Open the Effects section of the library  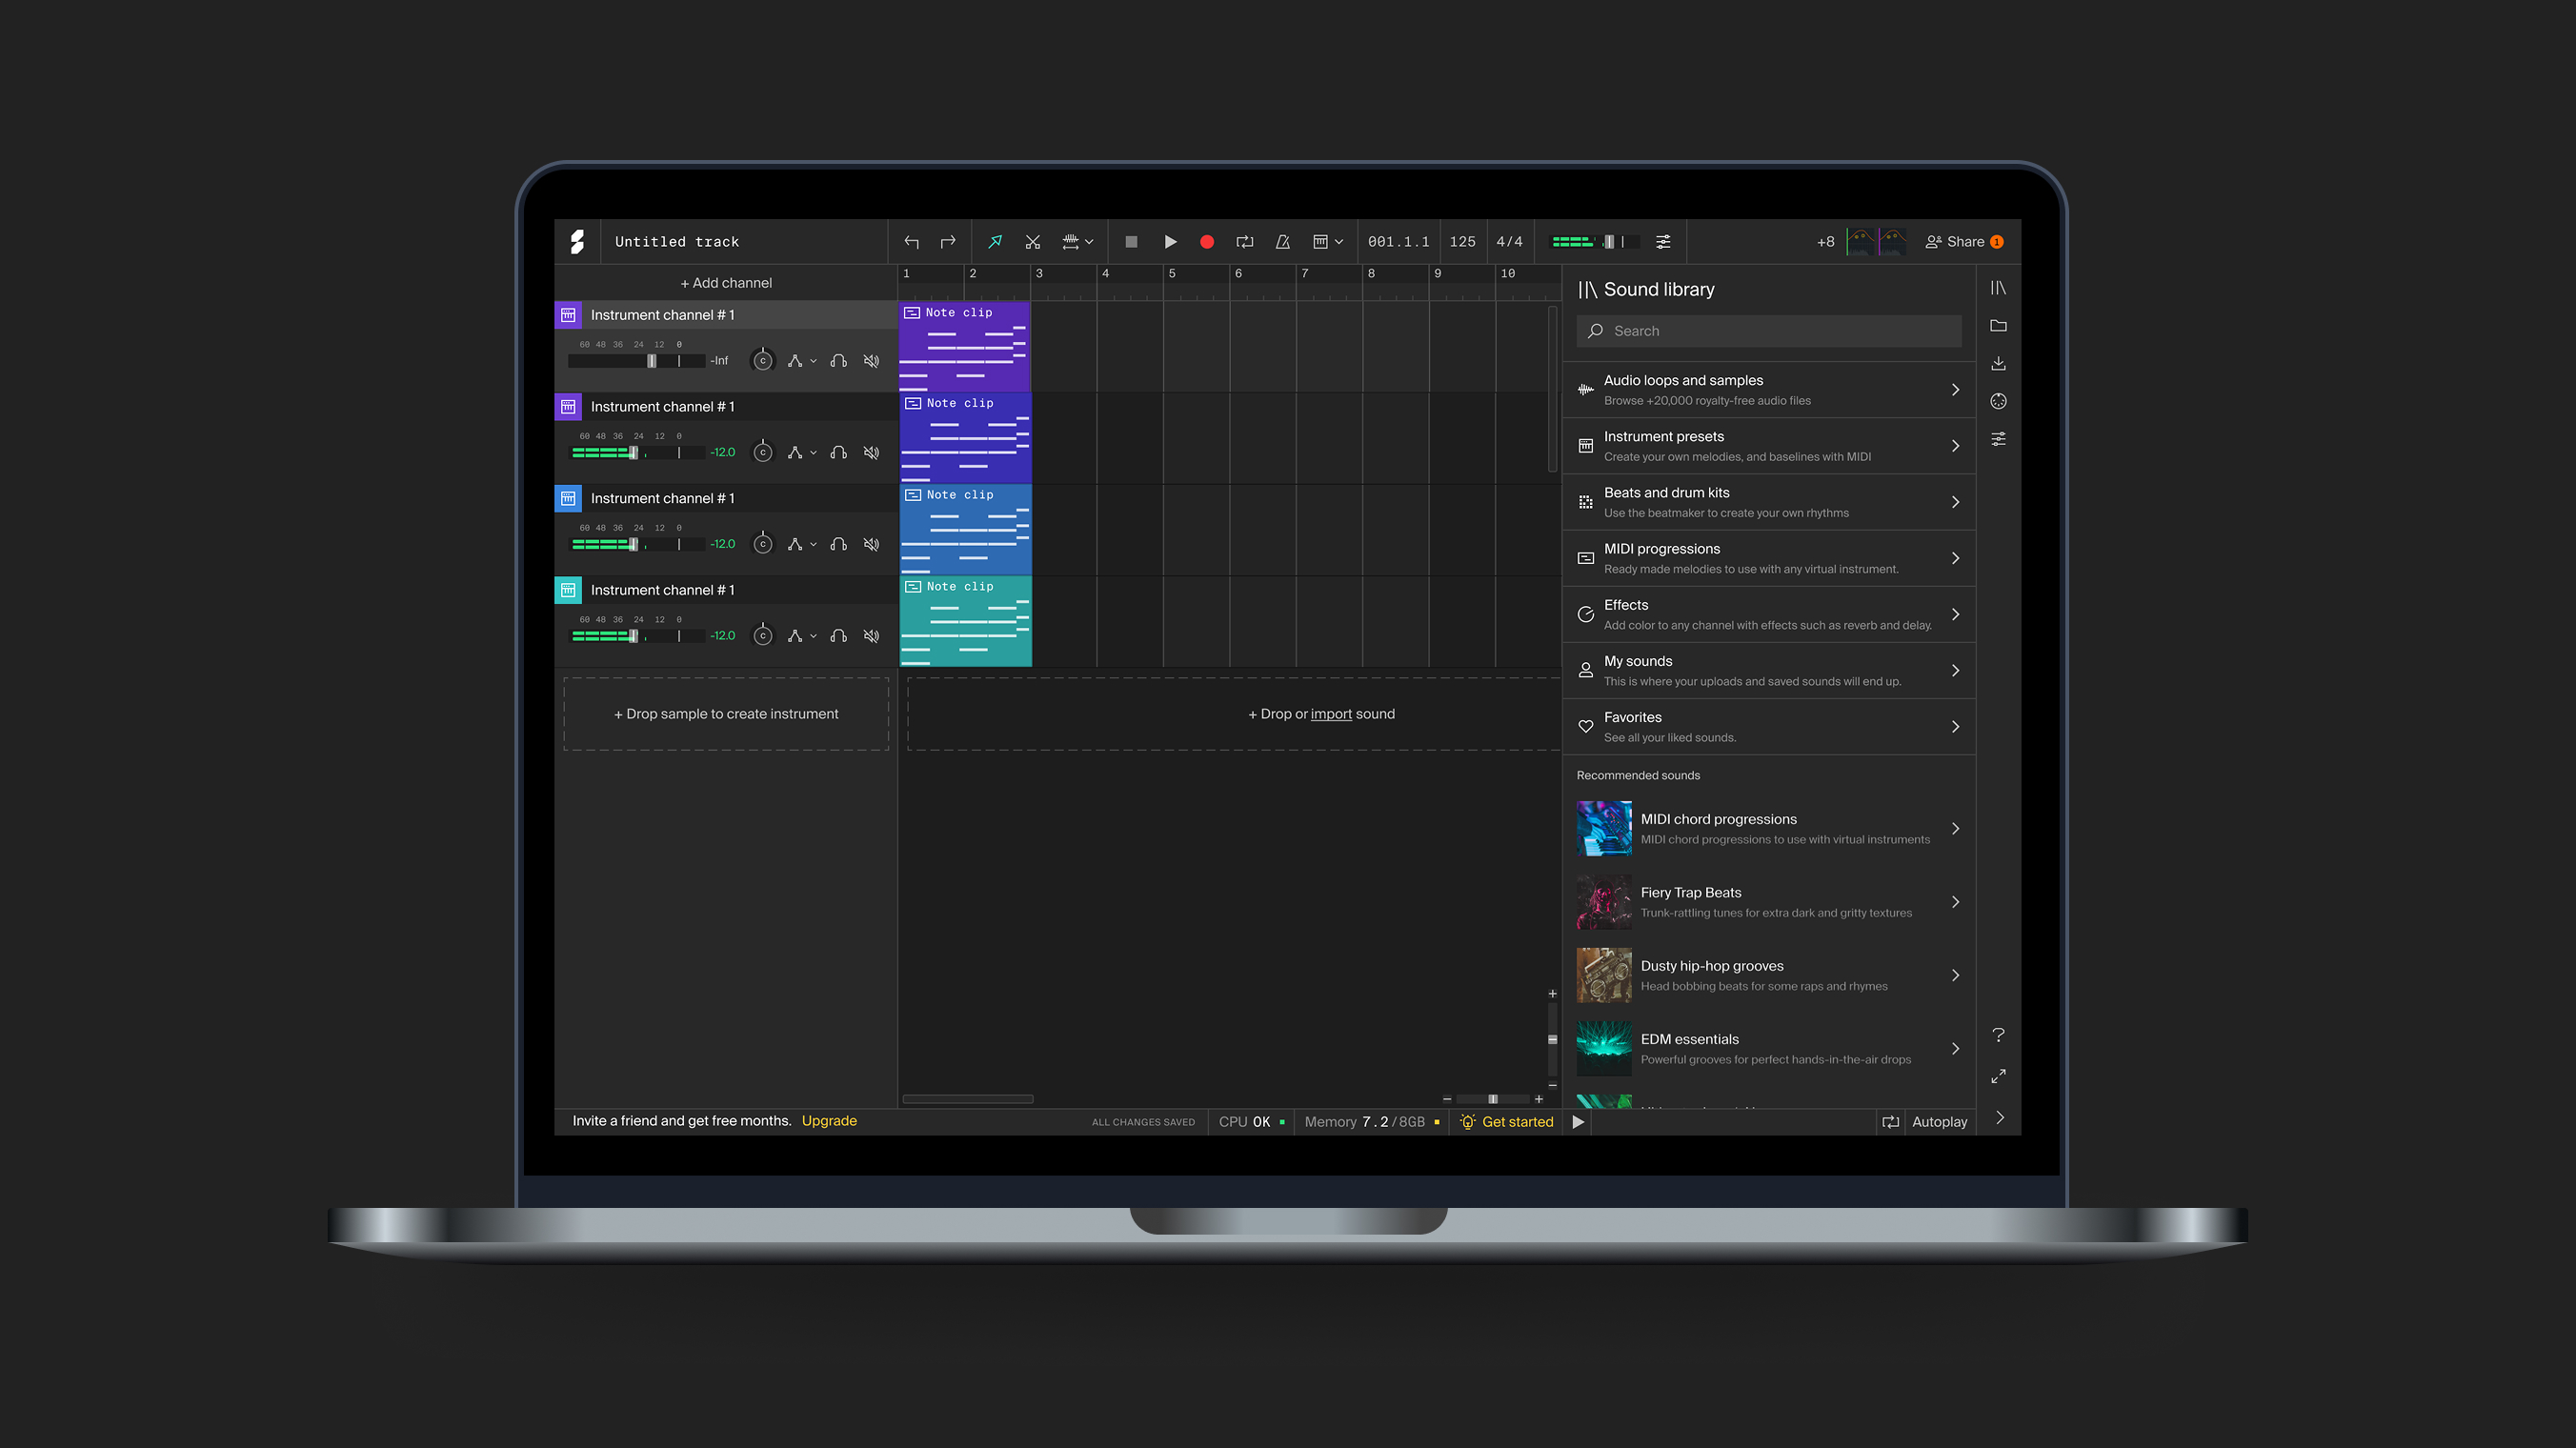(x=1768, y=613)
